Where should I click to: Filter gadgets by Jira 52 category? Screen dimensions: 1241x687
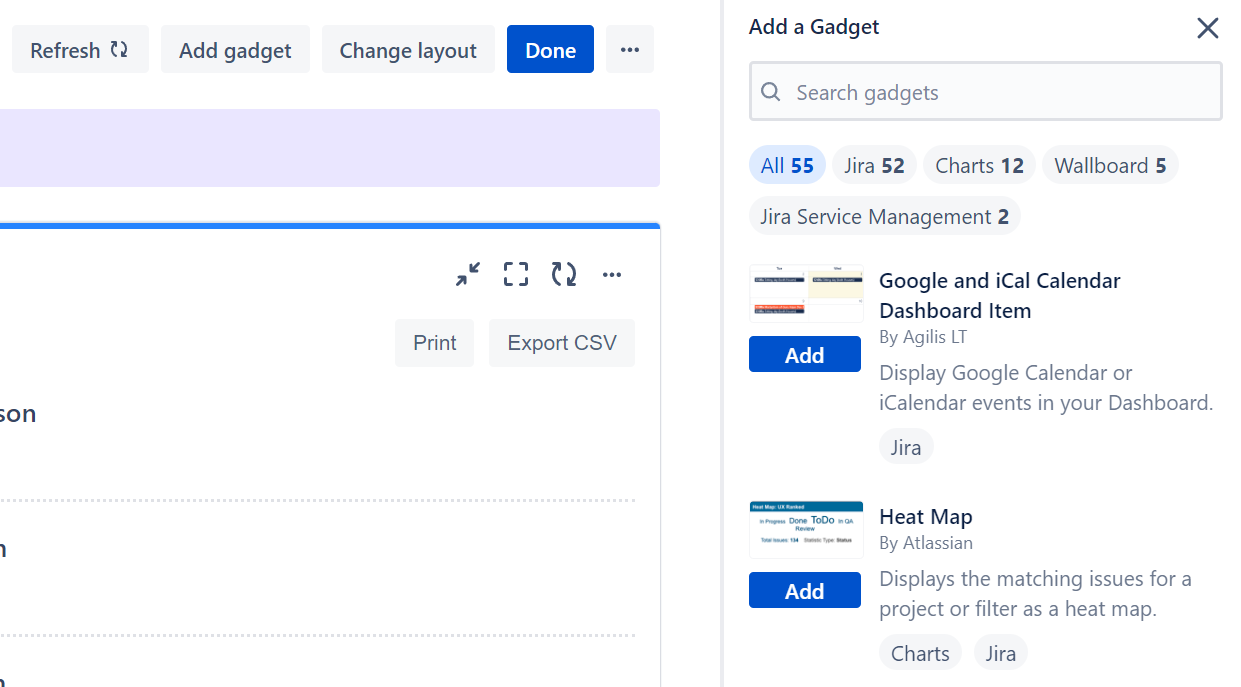point(873,166)
